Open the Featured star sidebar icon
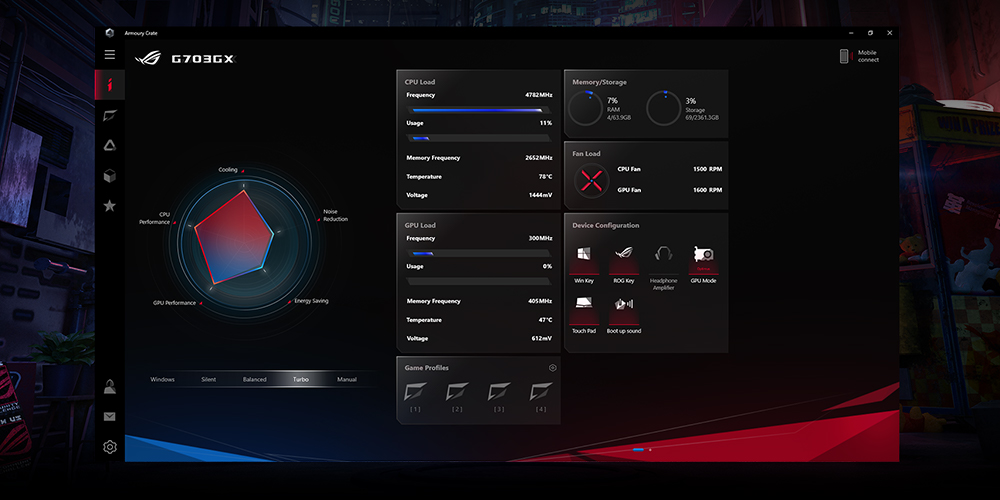1000x500 pixels. (110, 205)
